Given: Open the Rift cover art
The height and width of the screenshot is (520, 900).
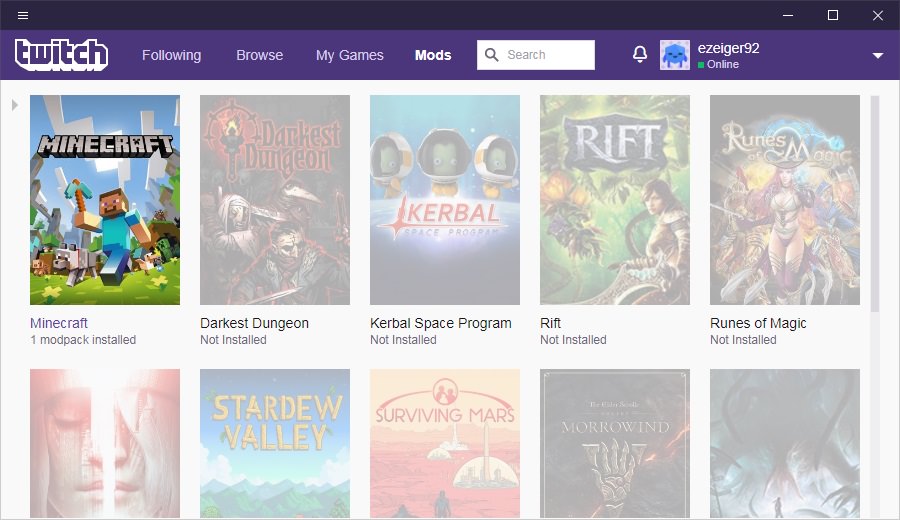Looking at the screenshot, I should click(615, 200).
